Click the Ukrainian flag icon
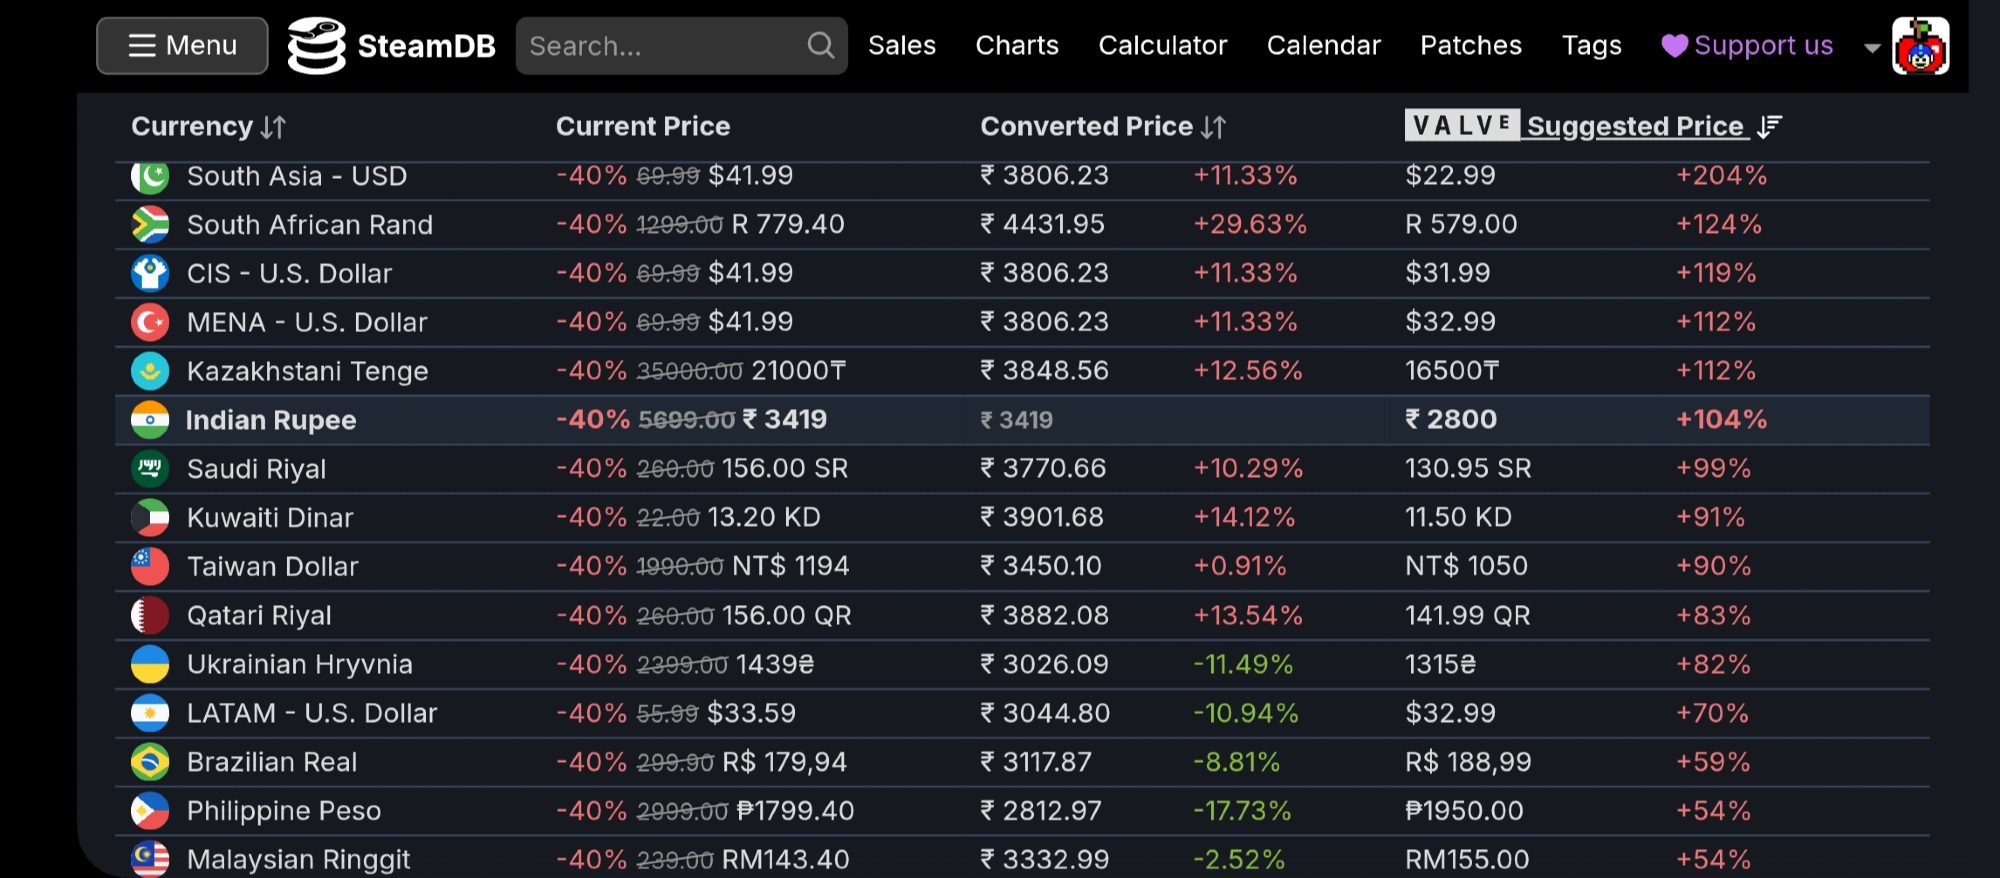 [x=150, y=664]
